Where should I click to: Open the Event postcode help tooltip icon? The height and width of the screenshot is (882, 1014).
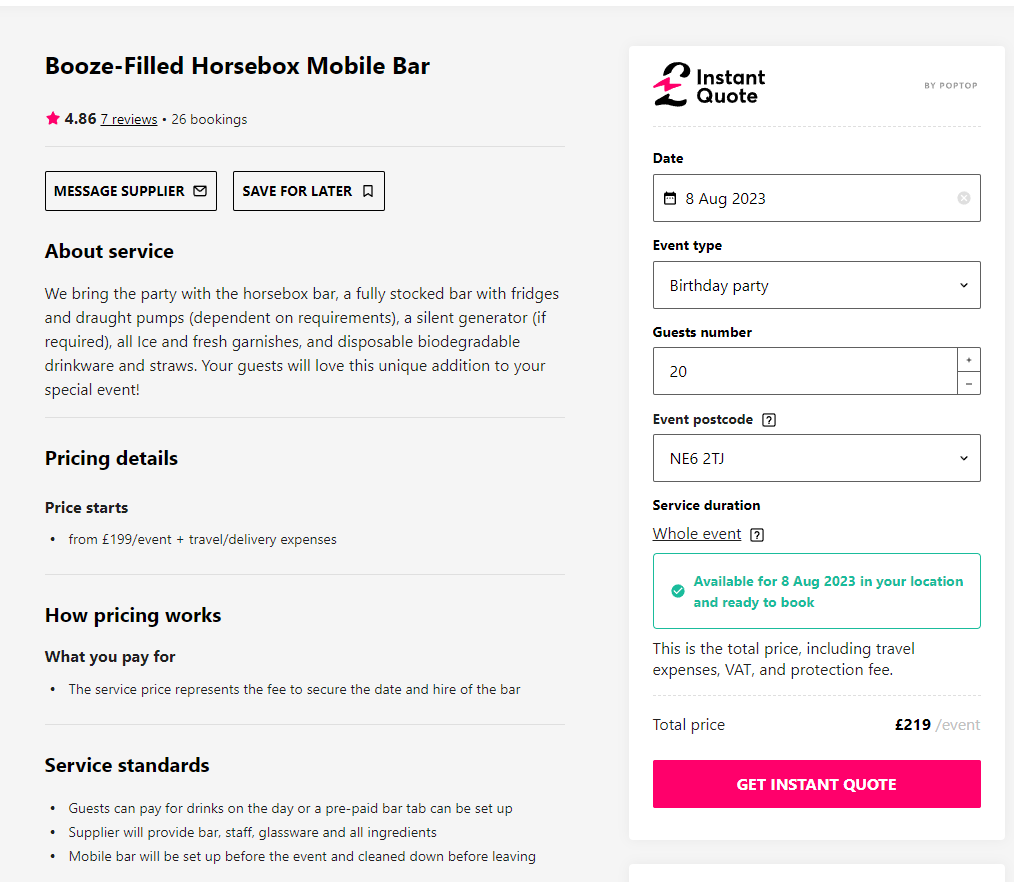click(769, 420)
